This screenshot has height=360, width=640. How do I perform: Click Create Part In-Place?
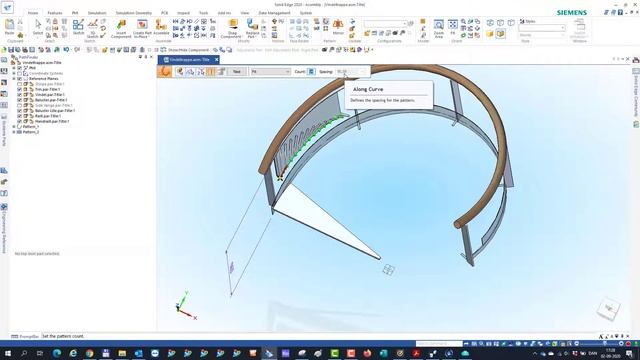142,29
